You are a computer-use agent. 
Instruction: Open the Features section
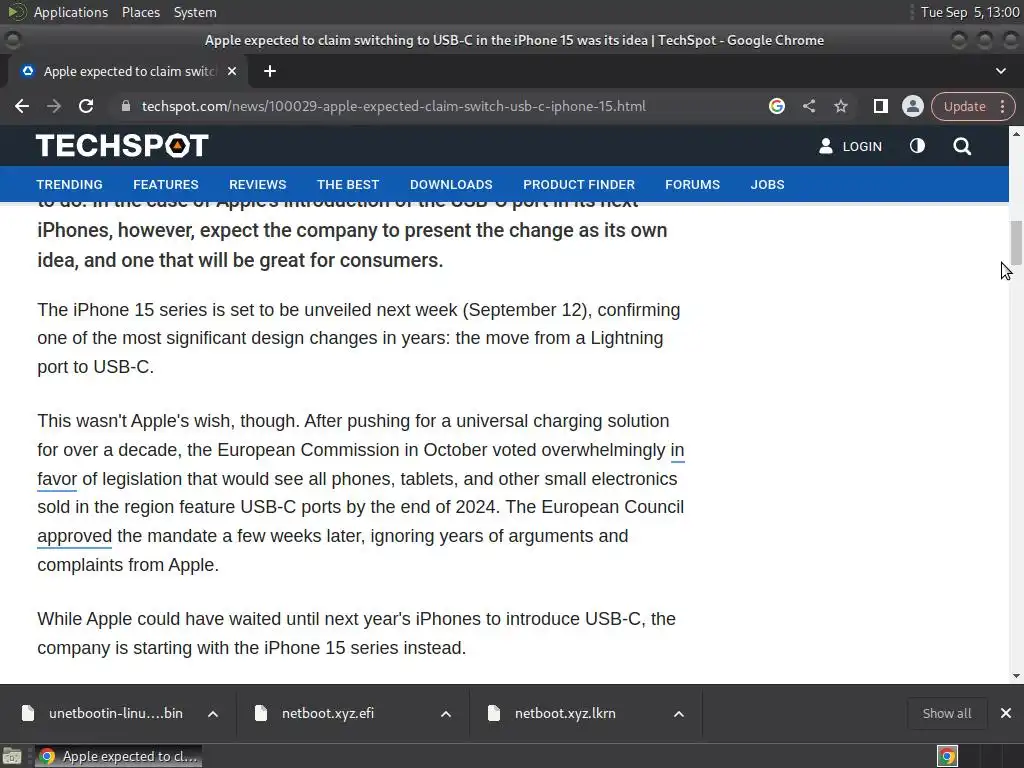pyautogui.click(x=166, y=185)
